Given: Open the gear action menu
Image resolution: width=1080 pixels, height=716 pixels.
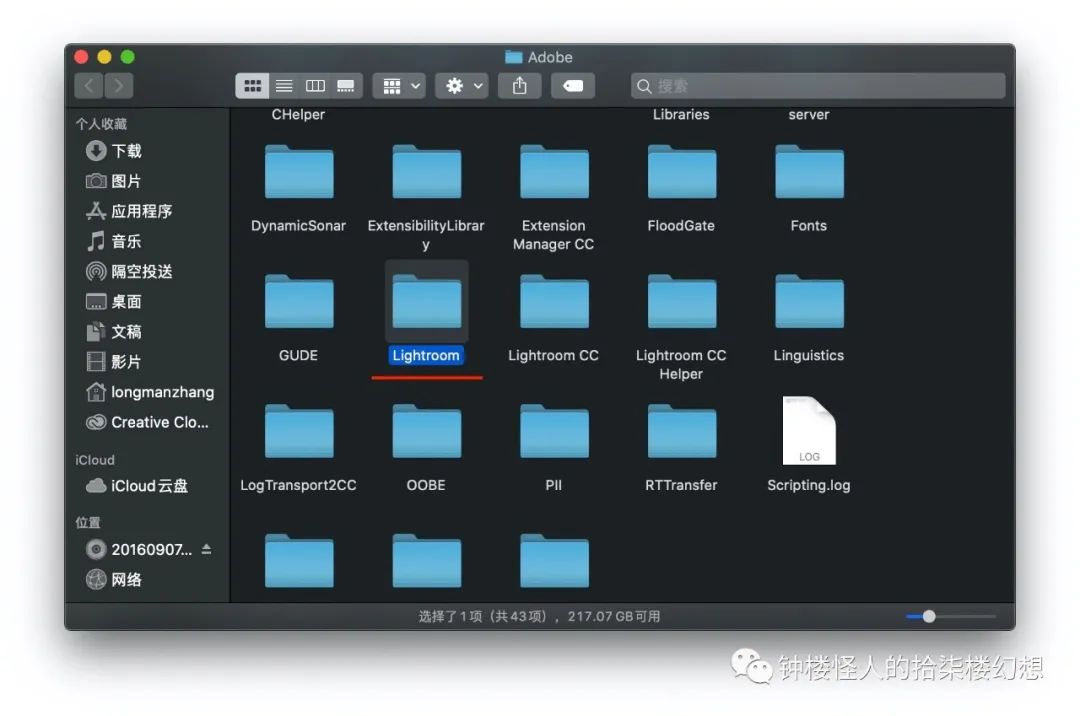Looking at the screenshot, I should click(x=462, y=86).
